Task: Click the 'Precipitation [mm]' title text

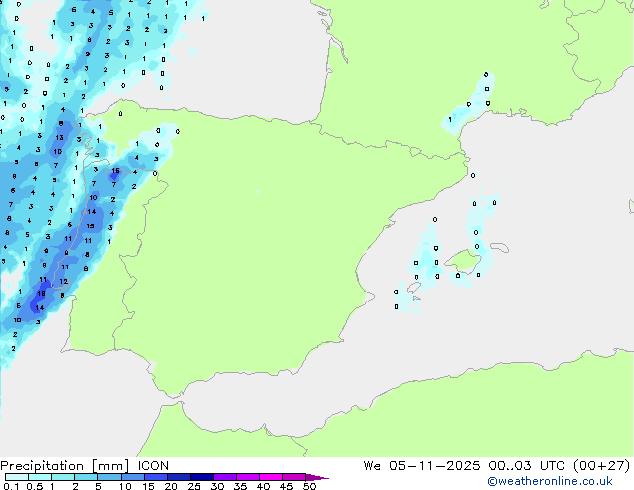Action: [65, 466]
